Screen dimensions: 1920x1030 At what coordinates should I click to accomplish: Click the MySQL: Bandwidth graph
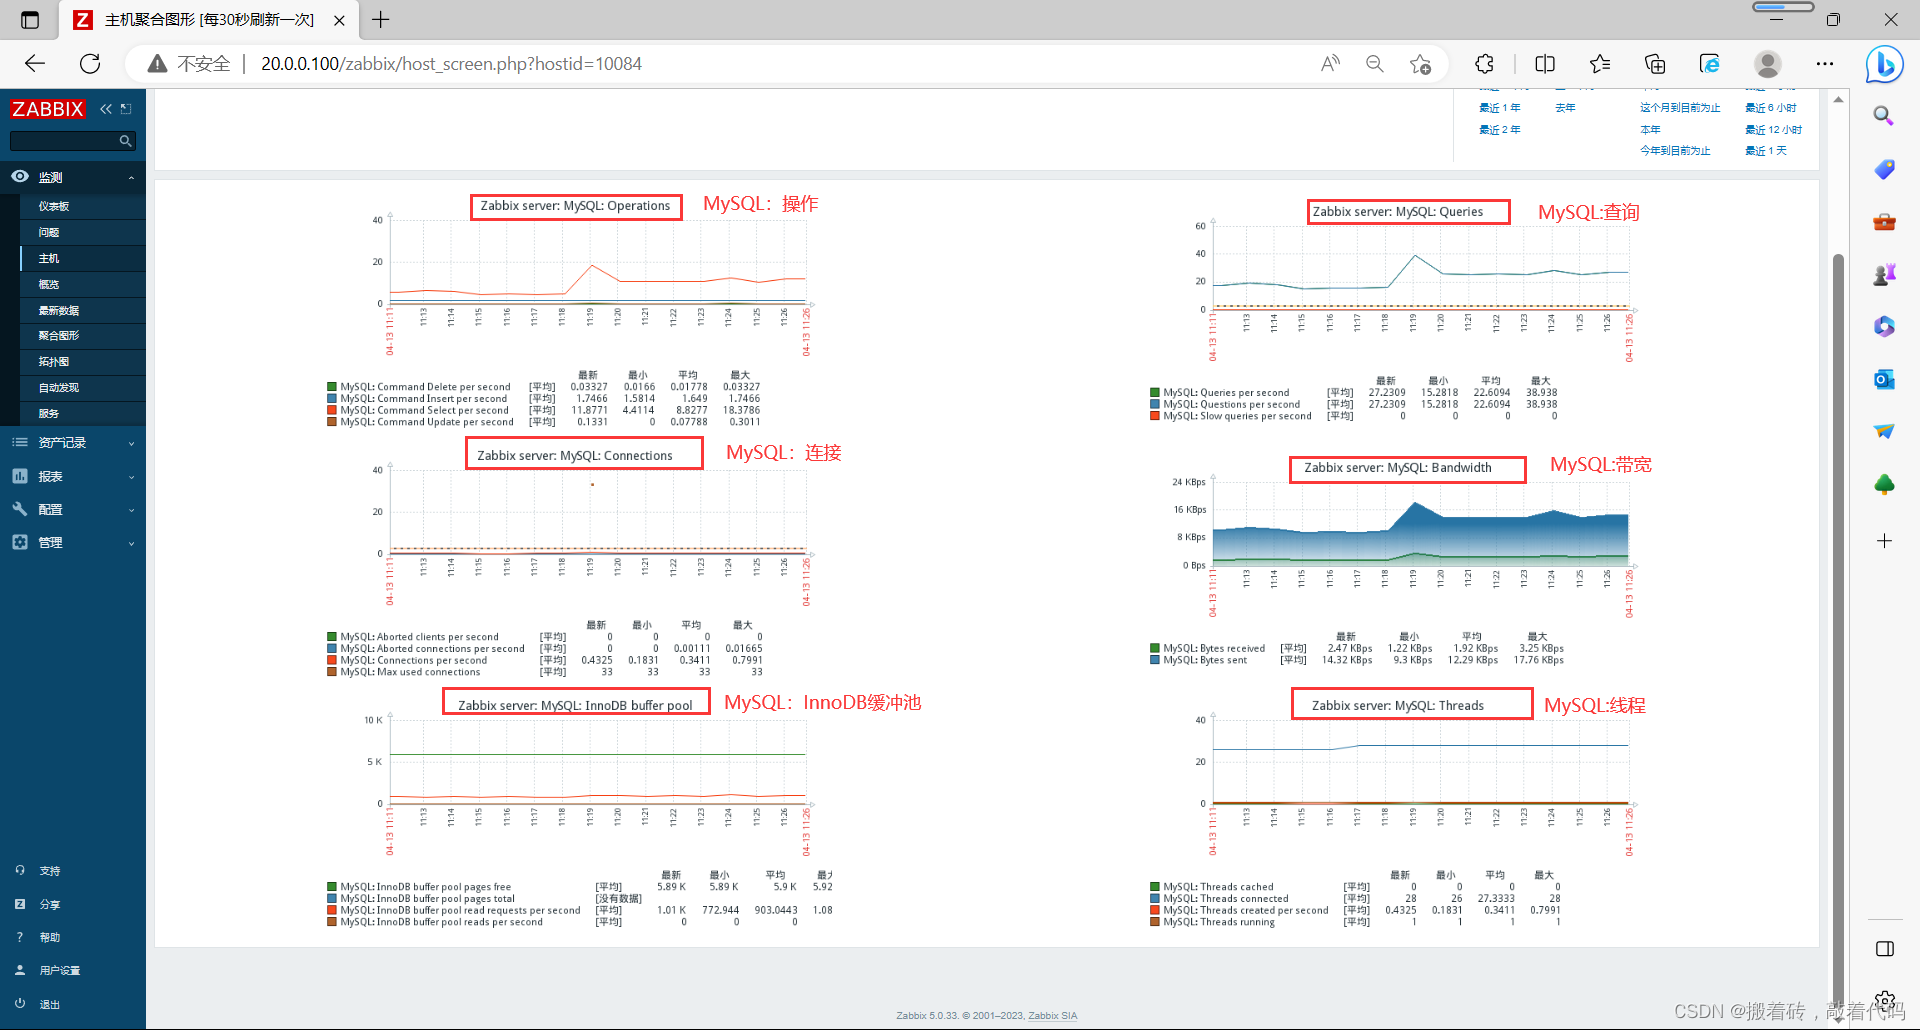[x=1398, y=561]
